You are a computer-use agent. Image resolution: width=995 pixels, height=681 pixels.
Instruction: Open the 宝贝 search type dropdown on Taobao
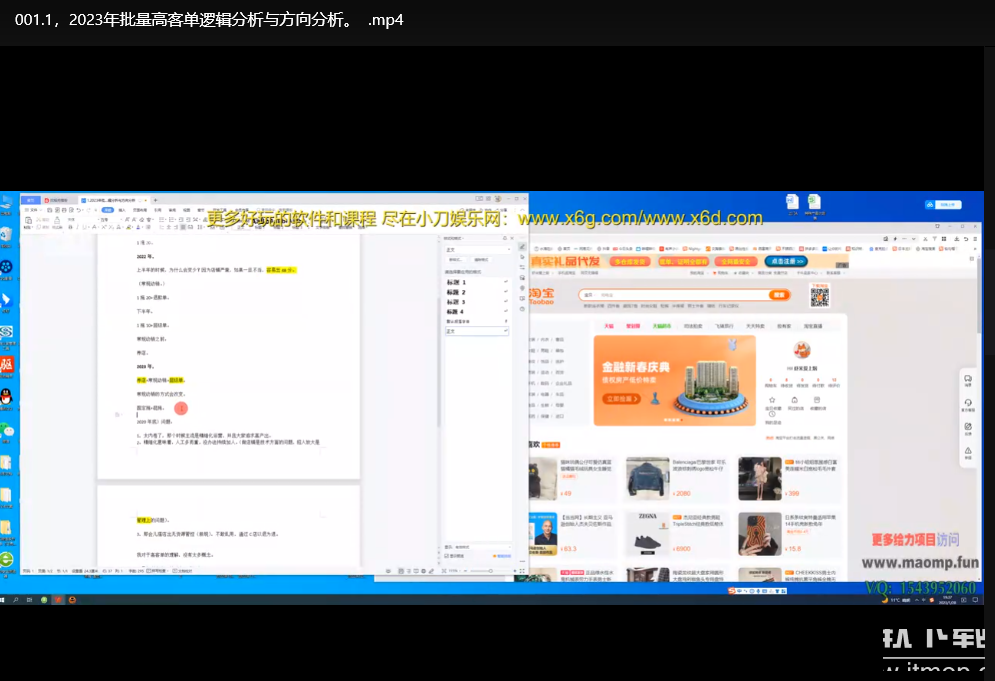pyautogui.click(x=588, y=295)
